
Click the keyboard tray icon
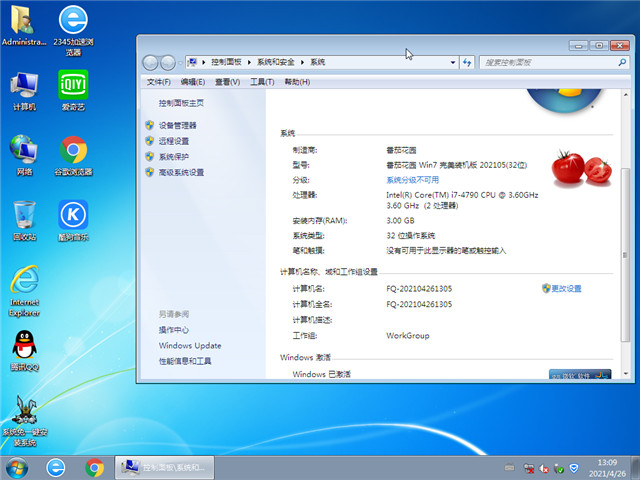(x=509, y=467)
